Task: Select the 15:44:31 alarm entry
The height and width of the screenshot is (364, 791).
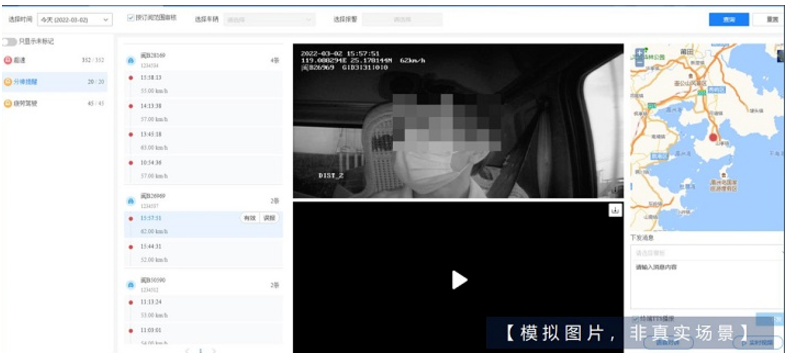Action: coord(203,253)
